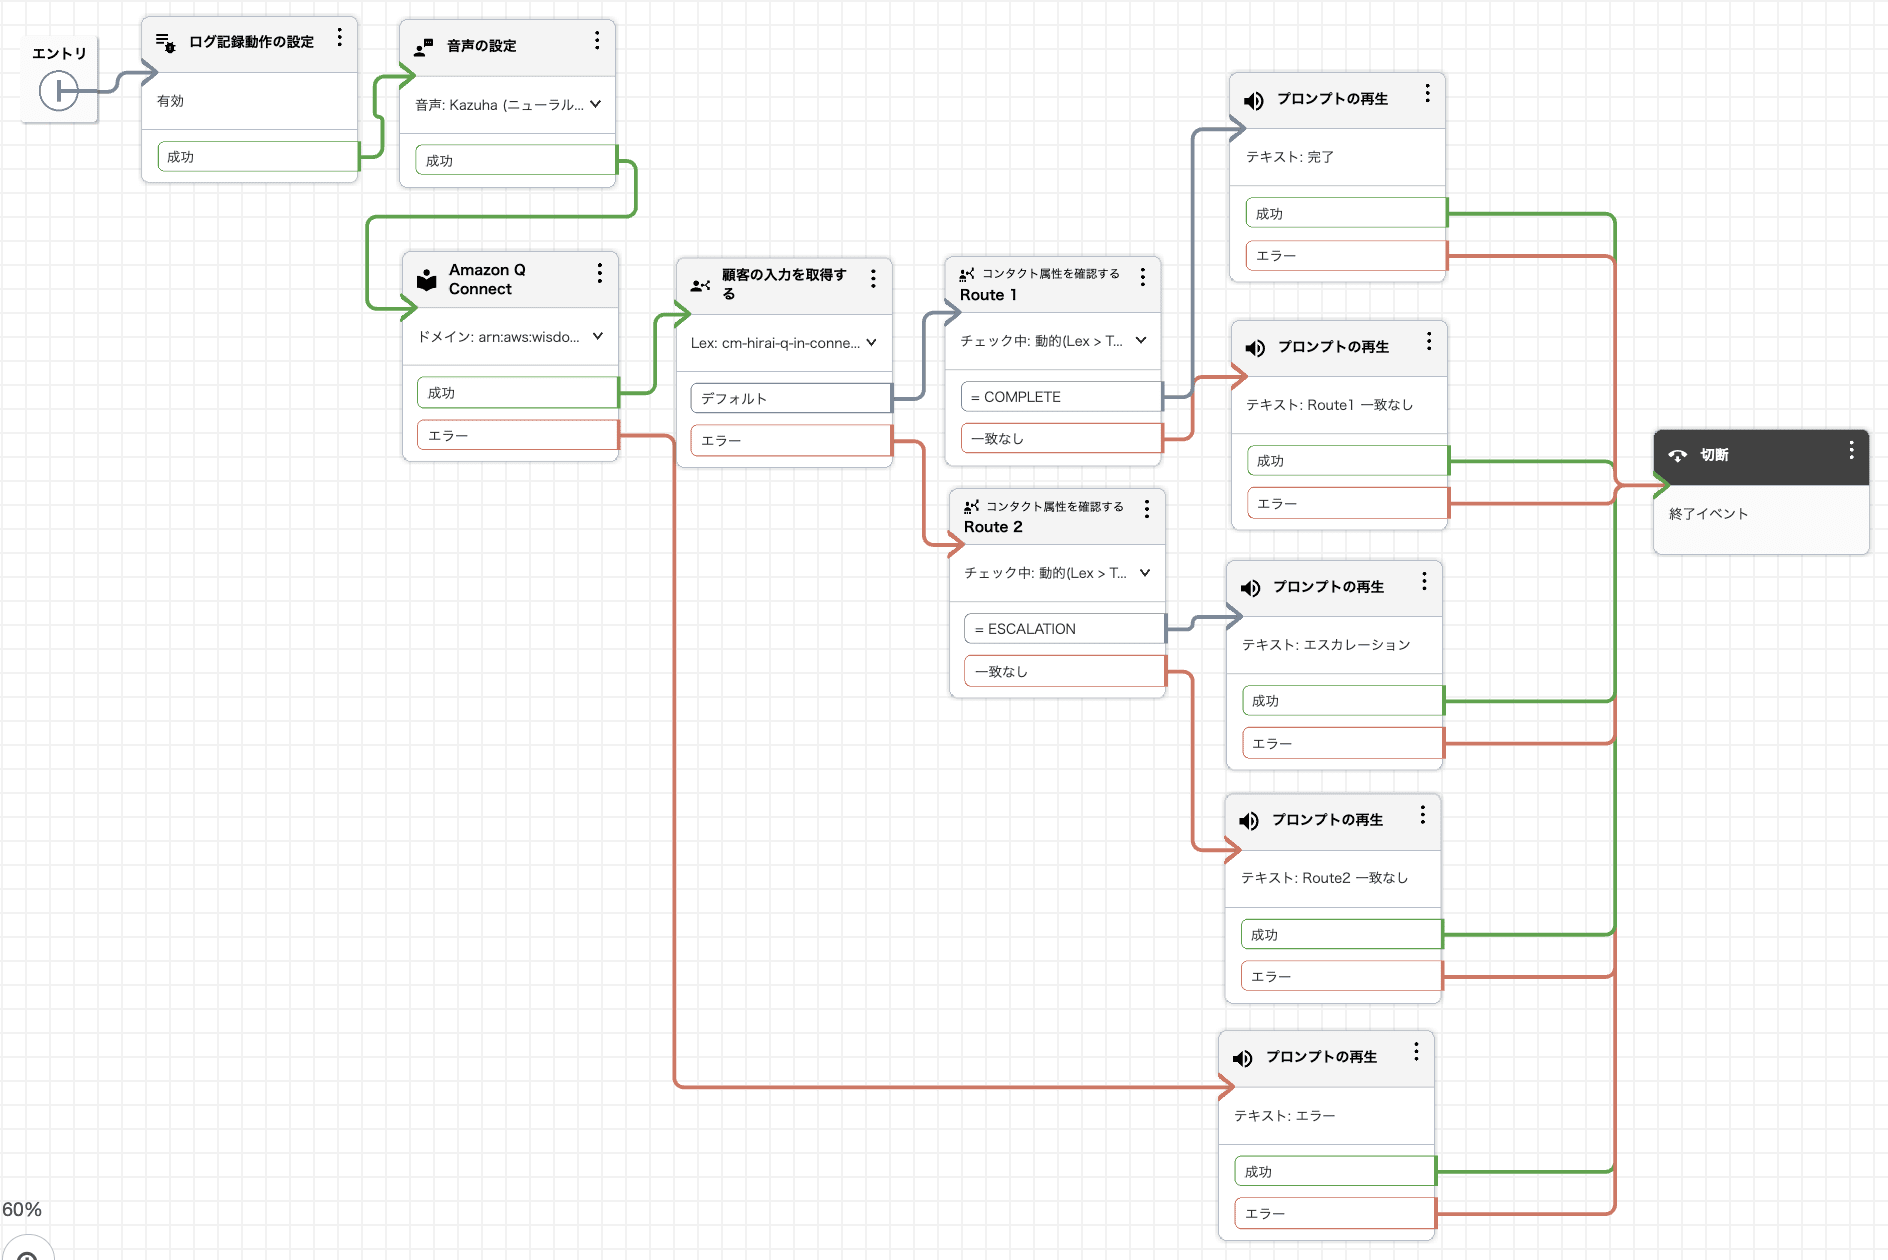Image resolution: width=1888 pixels, height=1260 pixels.
Task: Click speaker icon of エラー prompt block
Action: [1243, 1058]
